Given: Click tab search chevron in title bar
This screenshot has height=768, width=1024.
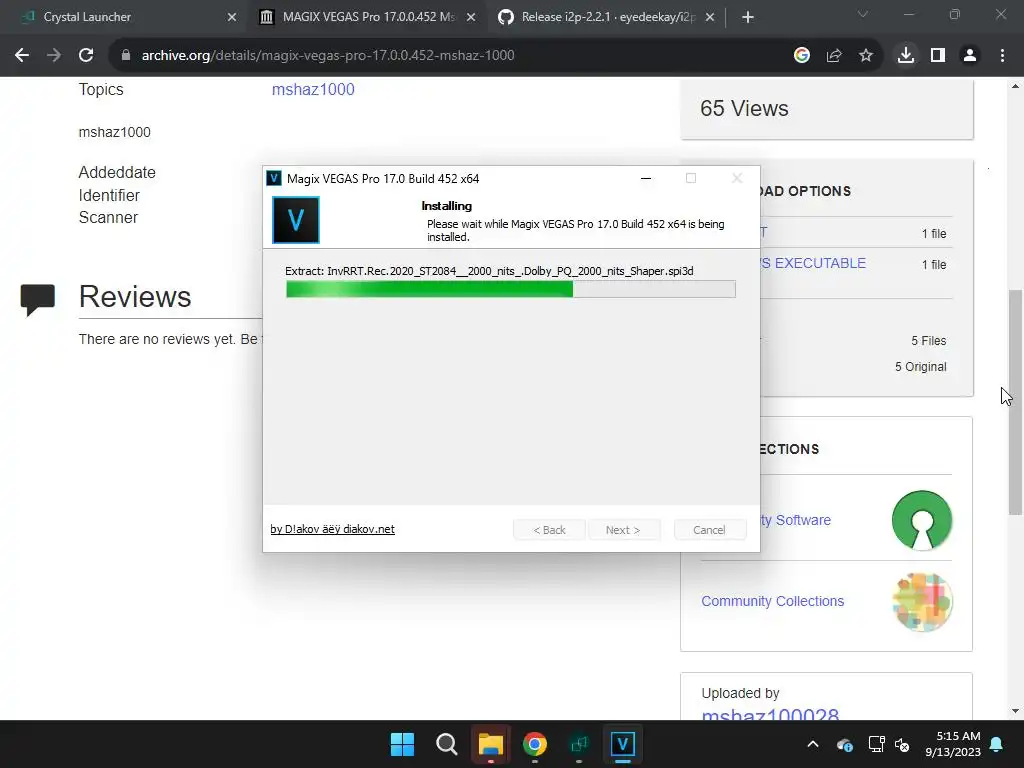Looking at the screenshot, I should (863, 14).
